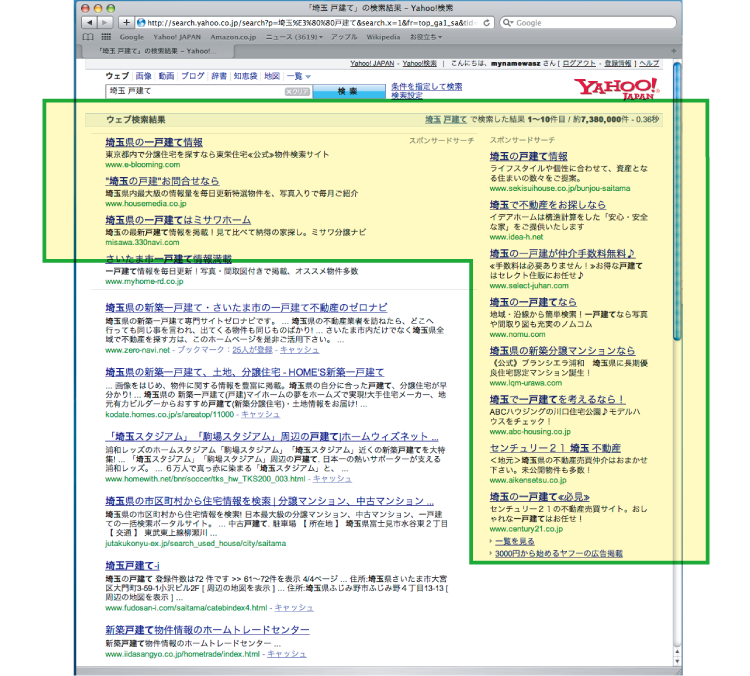Click the Safari forward arrow button
The width and height of the screenshot is (750, 676).
[104, 22]
